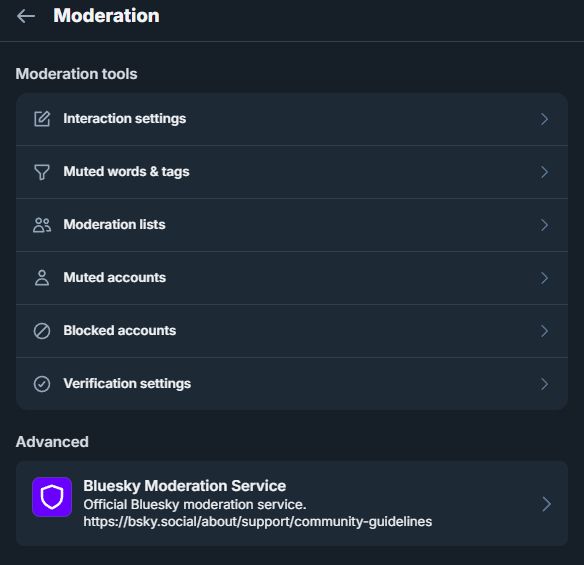Open Blocked accounts list

coord(292,331)
